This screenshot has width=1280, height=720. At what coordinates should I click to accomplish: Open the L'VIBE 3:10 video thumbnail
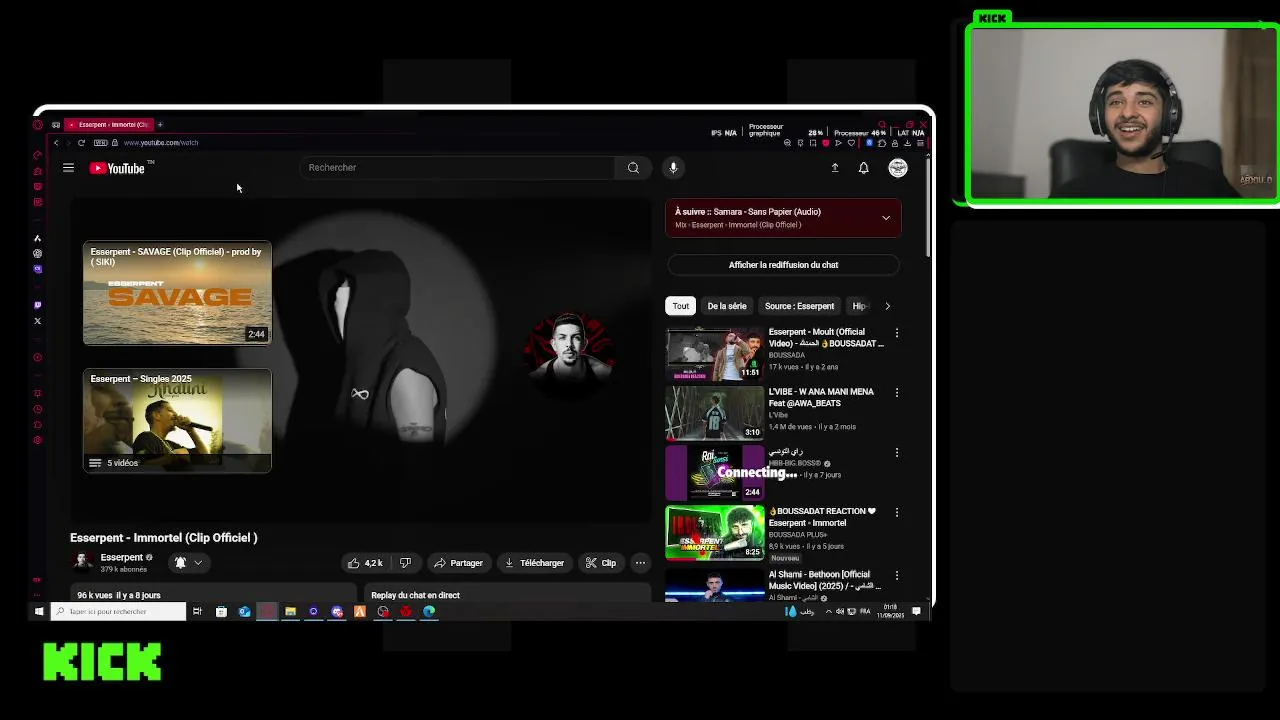pyautogui.click(x=714, y=413)
